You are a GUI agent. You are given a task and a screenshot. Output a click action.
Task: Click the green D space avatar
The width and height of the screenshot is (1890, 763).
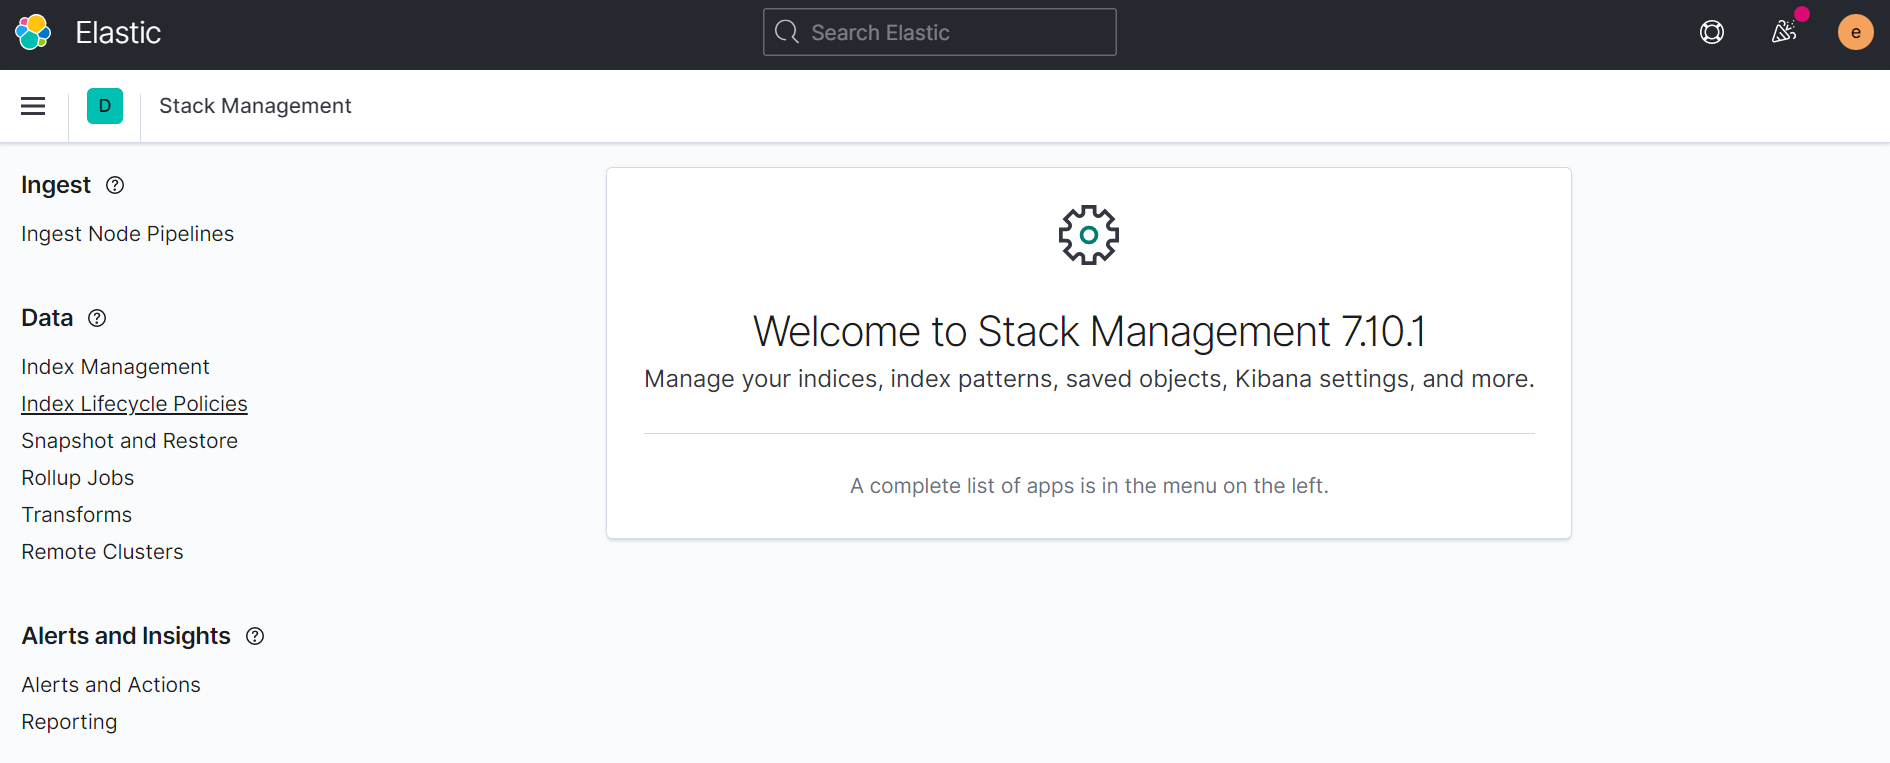tap(105, 106)
